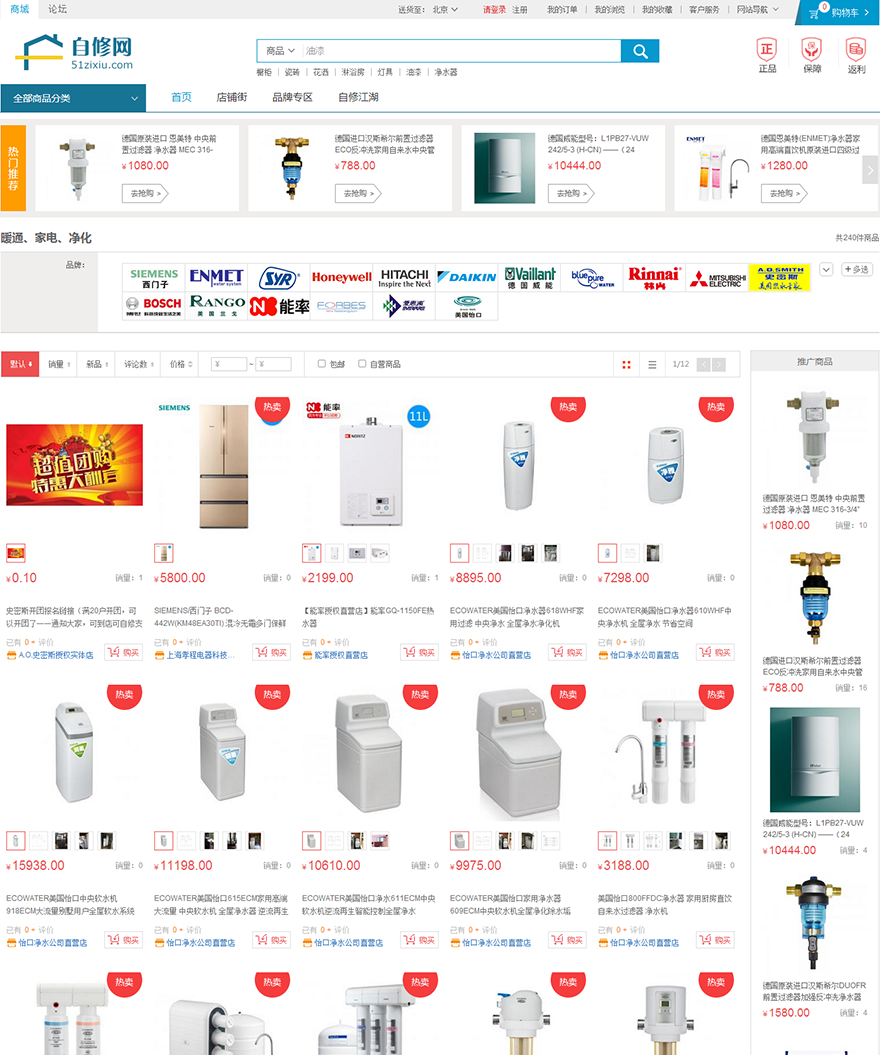This screenshot has width=880, height=1055.
Task: Click 请登录 login link
Action: 494,10
